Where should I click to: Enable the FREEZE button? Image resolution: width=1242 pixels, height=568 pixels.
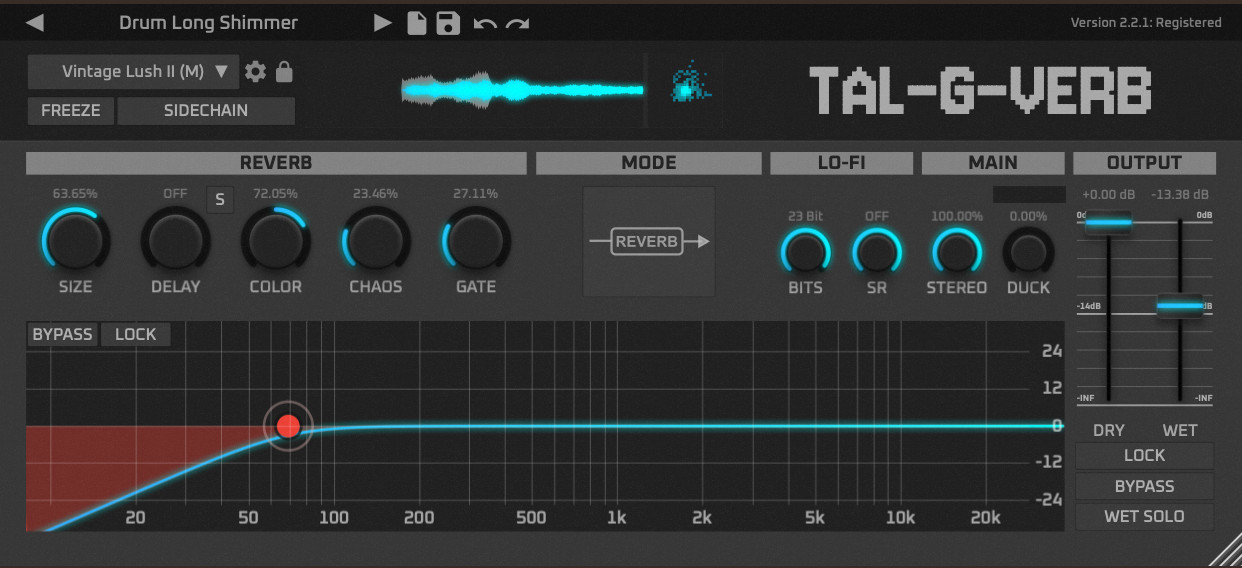[71, 110]
